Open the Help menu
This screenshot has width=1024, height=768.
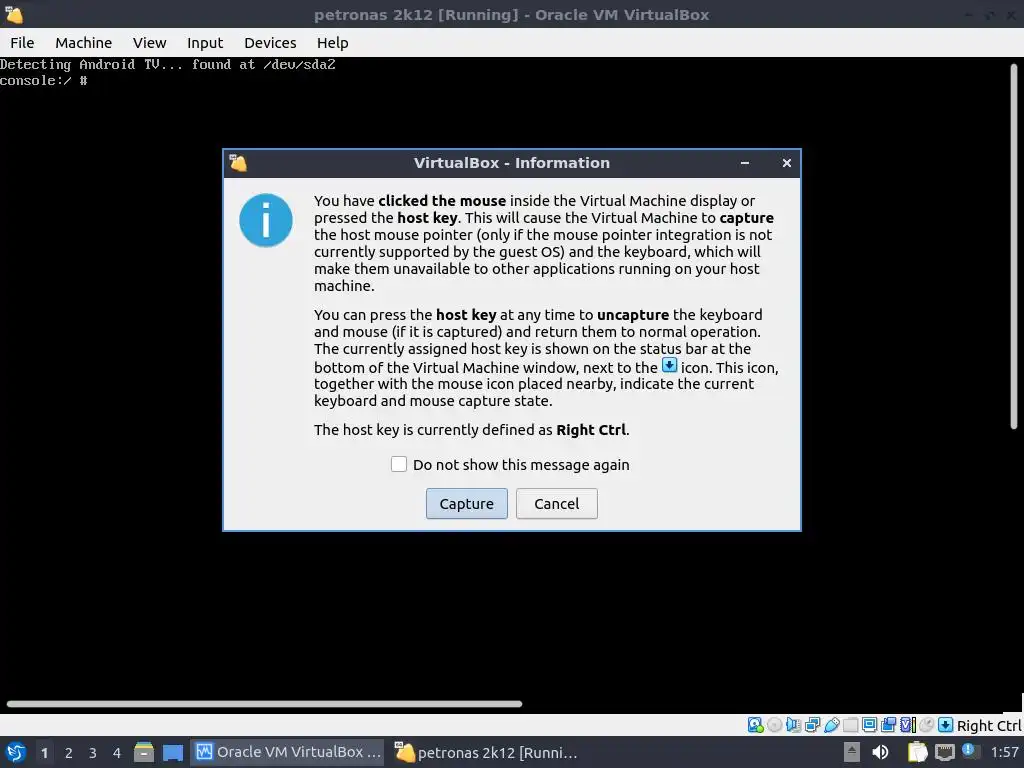pos(332,42)
